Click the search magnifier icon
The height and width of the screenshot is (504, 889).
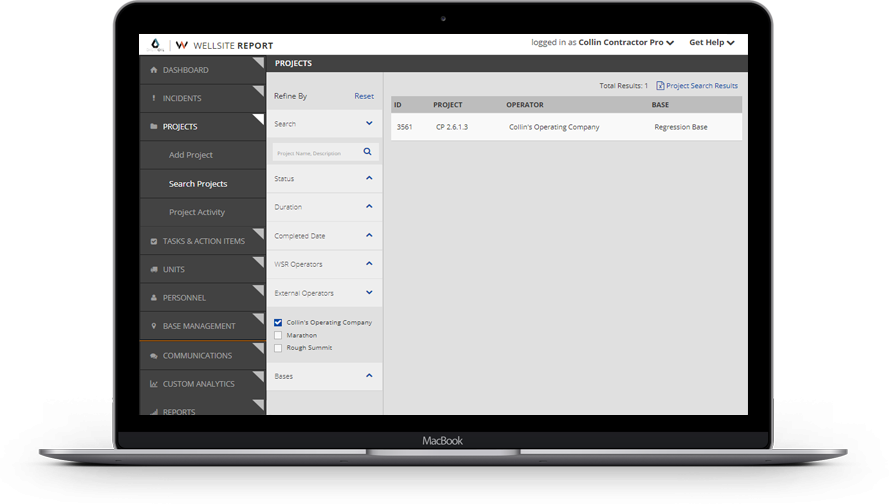point(367,151)
